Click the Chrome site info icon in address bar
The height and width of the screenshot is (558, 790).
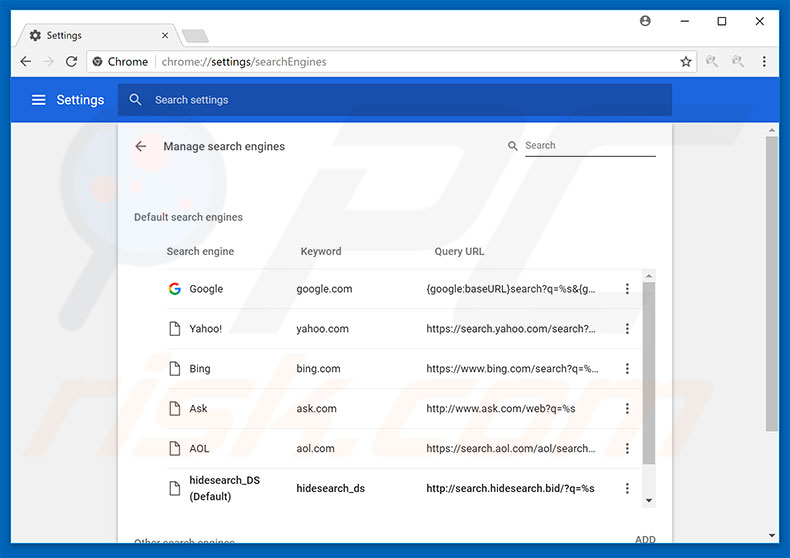[98, 61]
